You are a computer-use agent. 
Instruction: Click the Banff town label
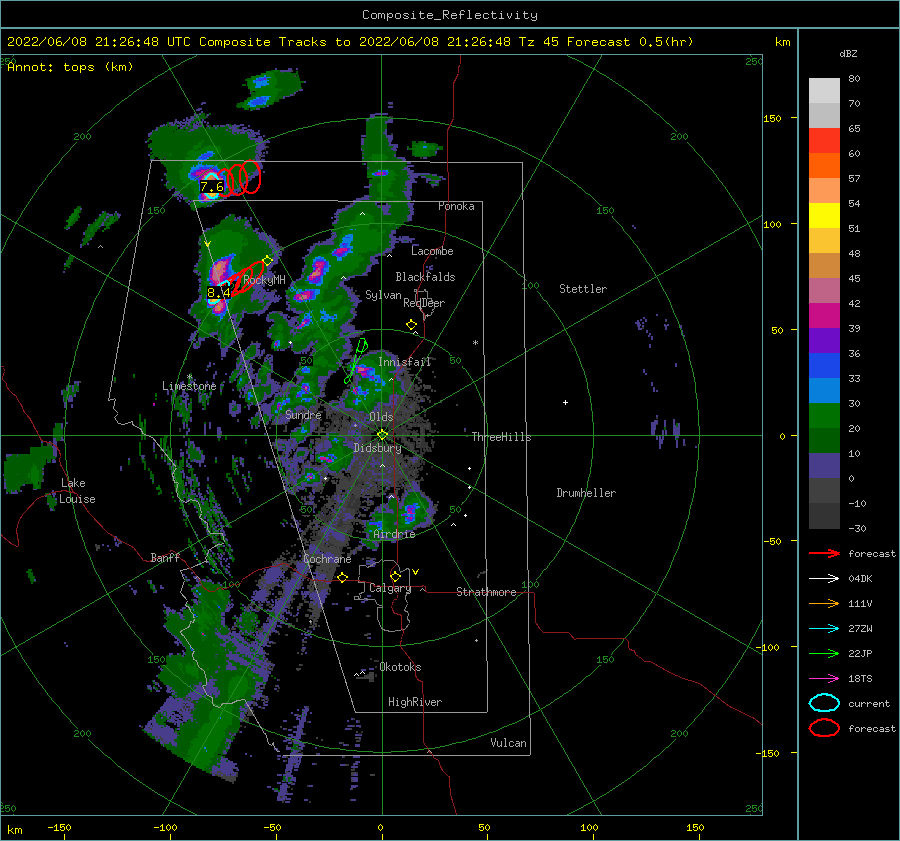(165, 558)
